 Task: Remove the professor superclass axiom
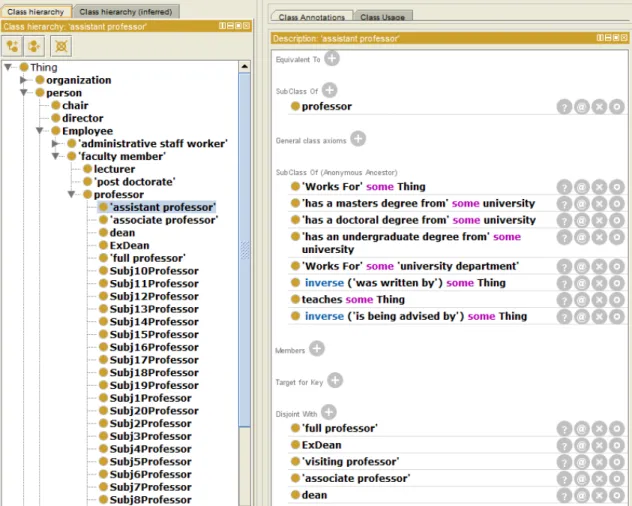599,107
